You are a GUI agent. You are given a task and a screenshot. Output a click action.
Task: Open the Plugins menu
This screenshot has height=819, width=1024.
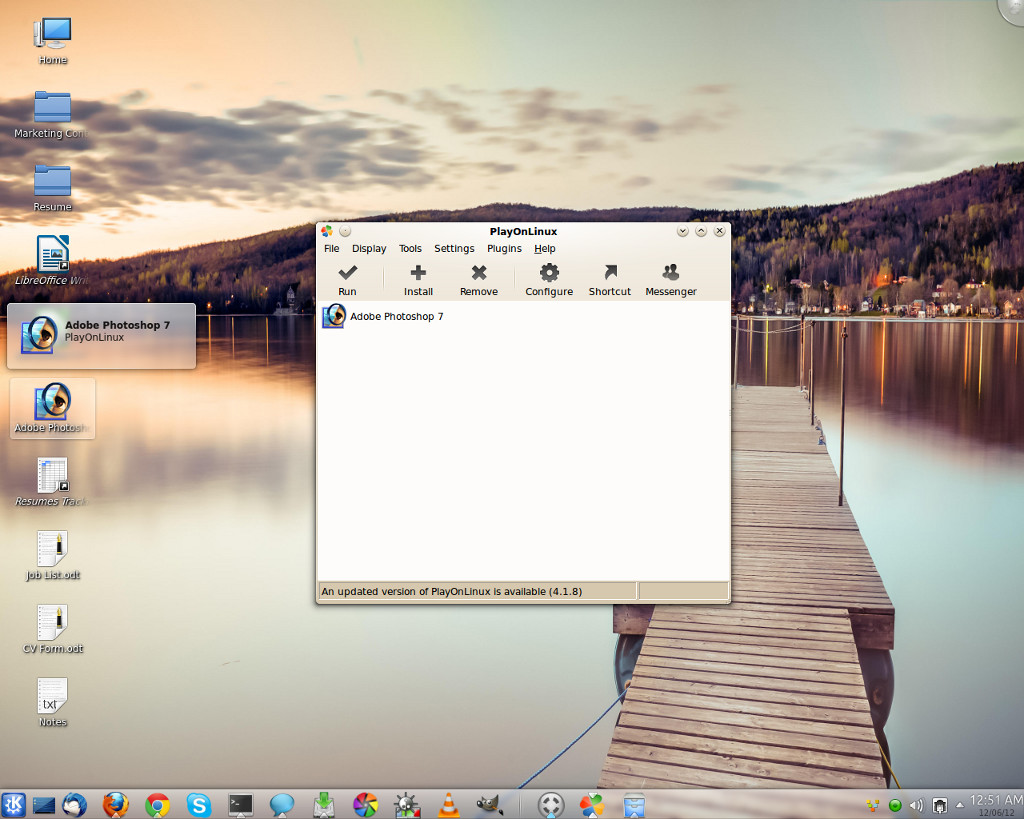click(504, 248)
